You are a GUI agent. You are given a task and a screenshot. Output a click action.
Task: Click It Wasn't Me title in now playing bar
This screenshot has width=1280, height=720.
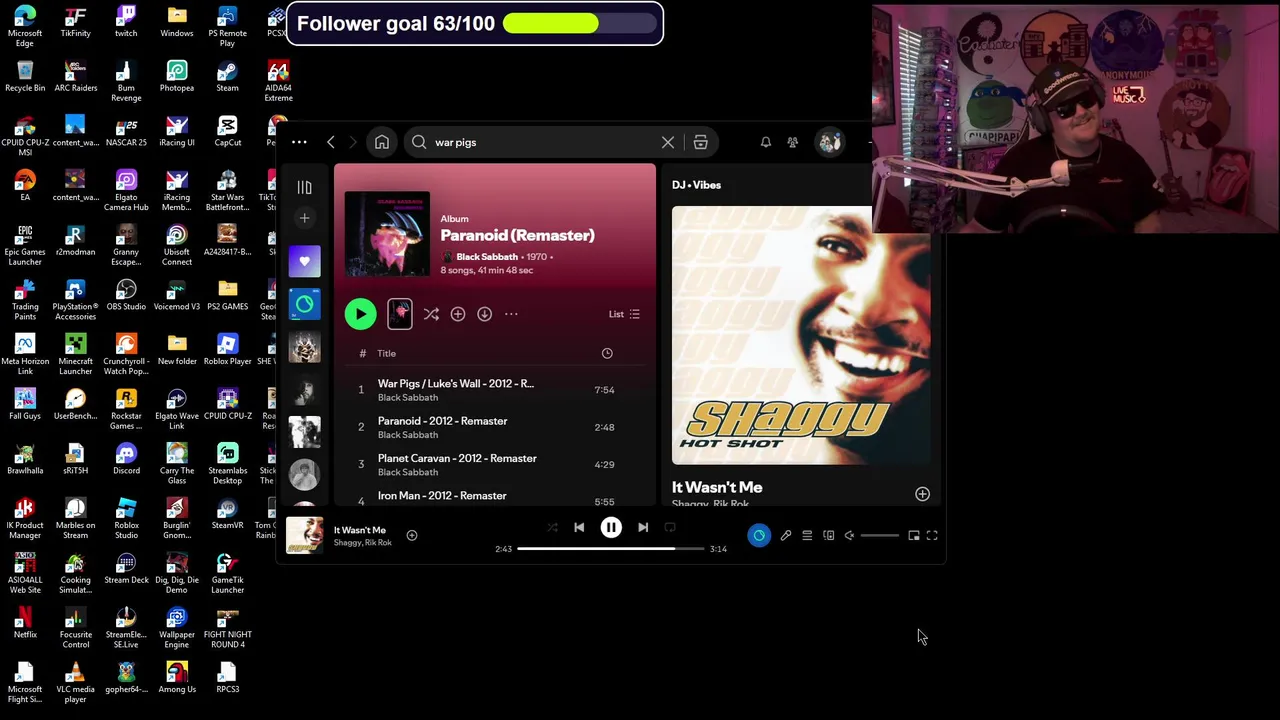[x=360, y=530]
